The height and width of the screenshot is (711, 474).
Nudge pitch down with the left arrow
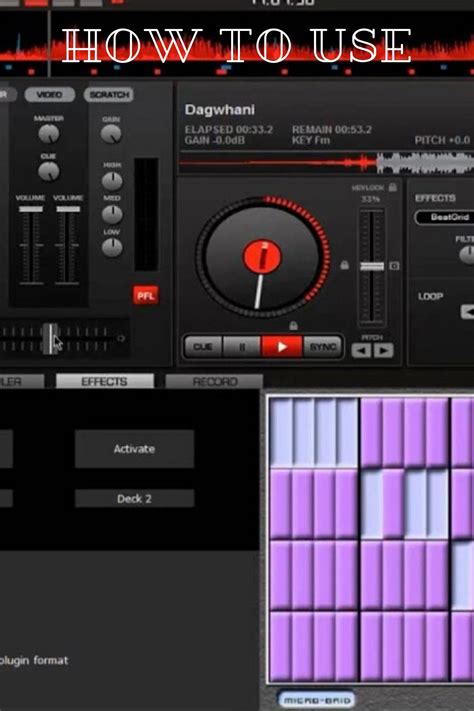click(x=361, y=351)
